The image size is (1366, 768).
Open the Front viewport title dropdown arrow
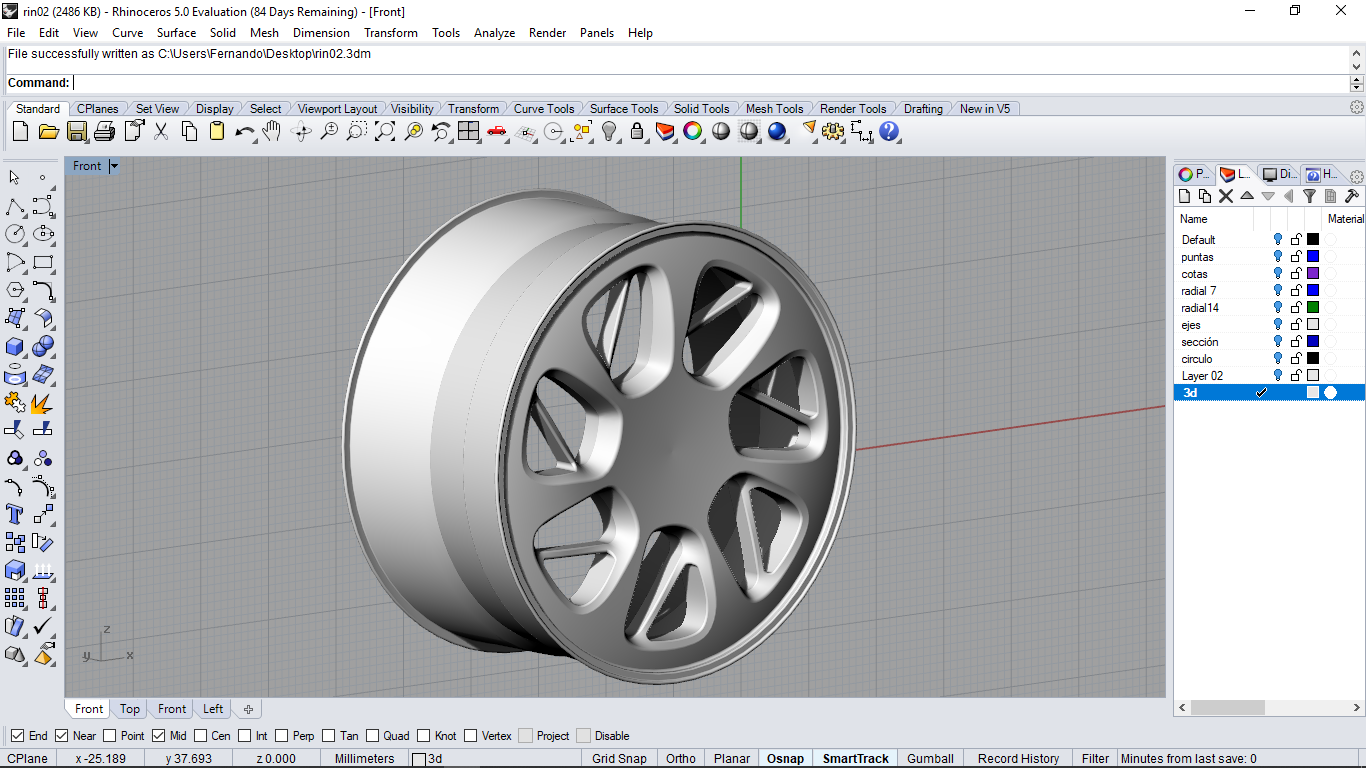[114, 166]
